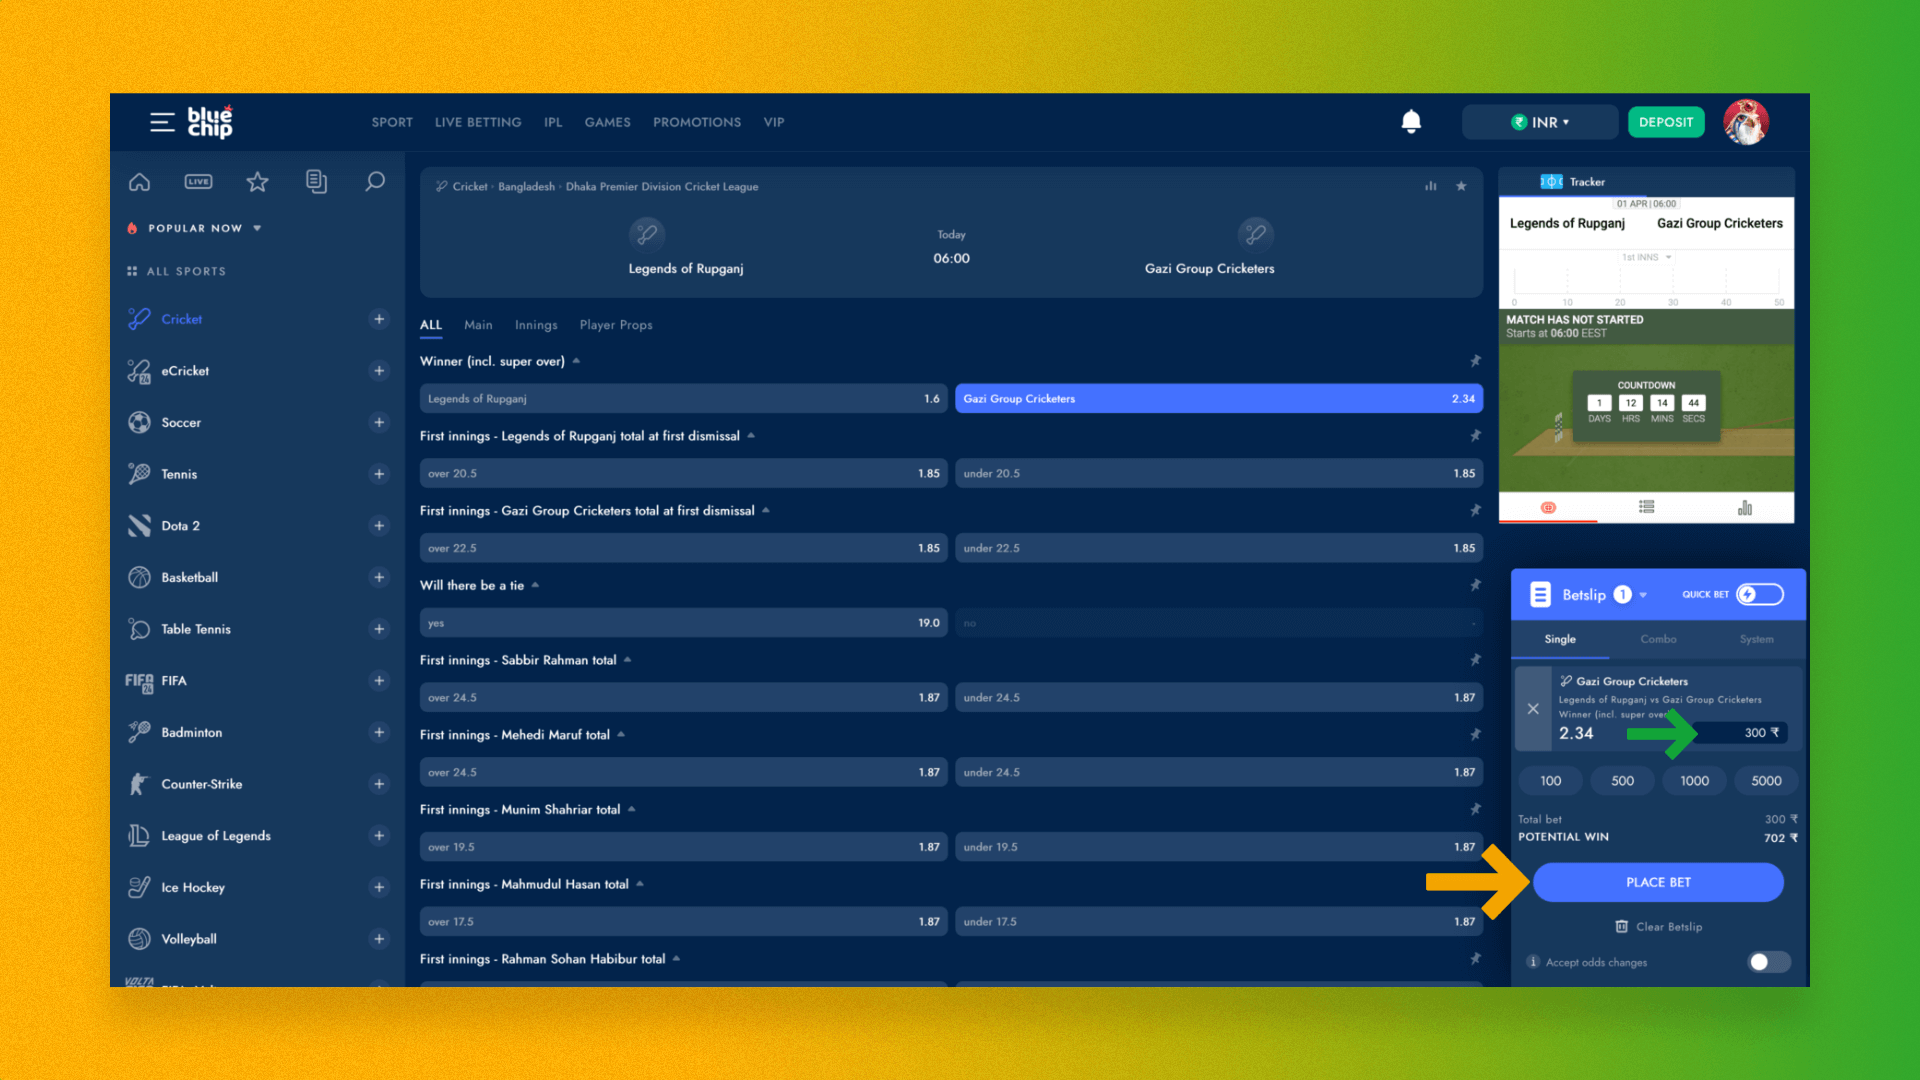Click the pin icon next to Winner market
Viewport: 1920px width, 1080px height.
[1476, 360]
